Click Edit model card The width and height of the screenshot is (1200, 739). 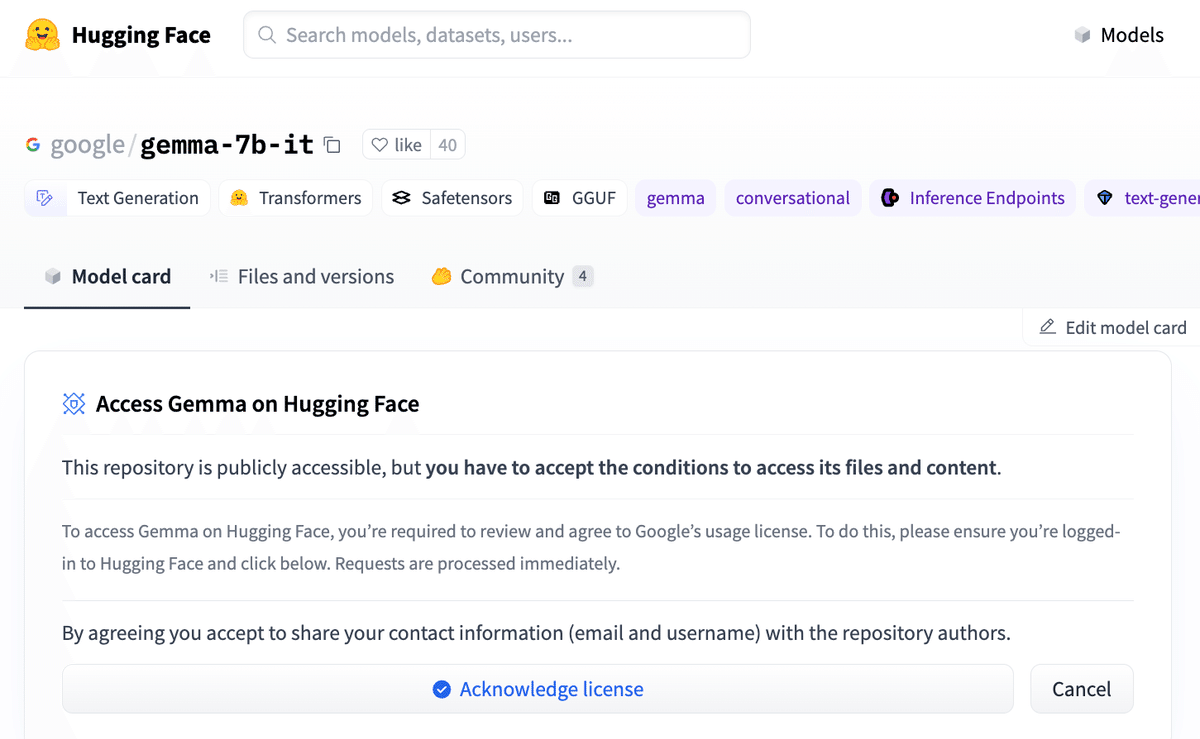(x=1113, y=327)
